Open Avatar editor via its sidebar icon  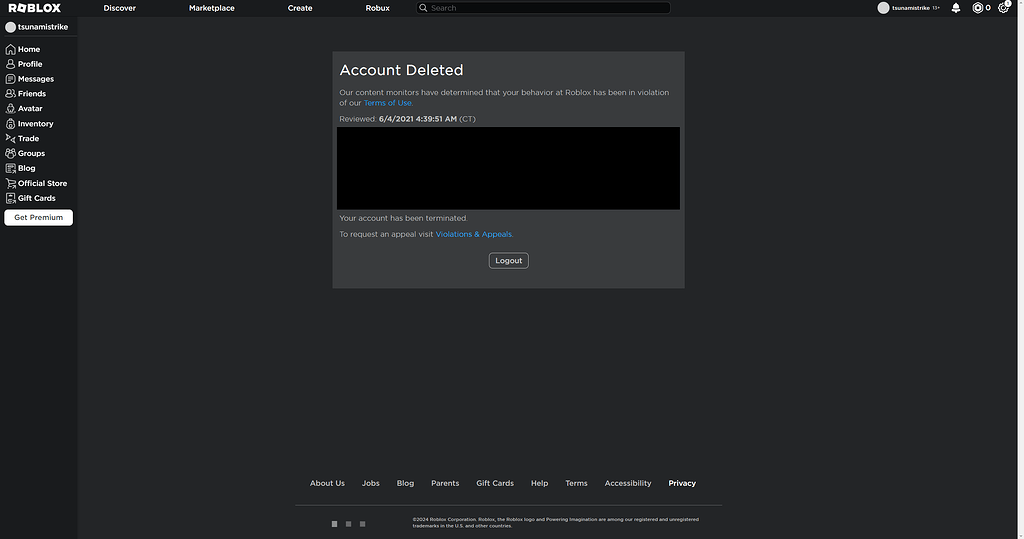pyautogui.click(x=10, y=108)
